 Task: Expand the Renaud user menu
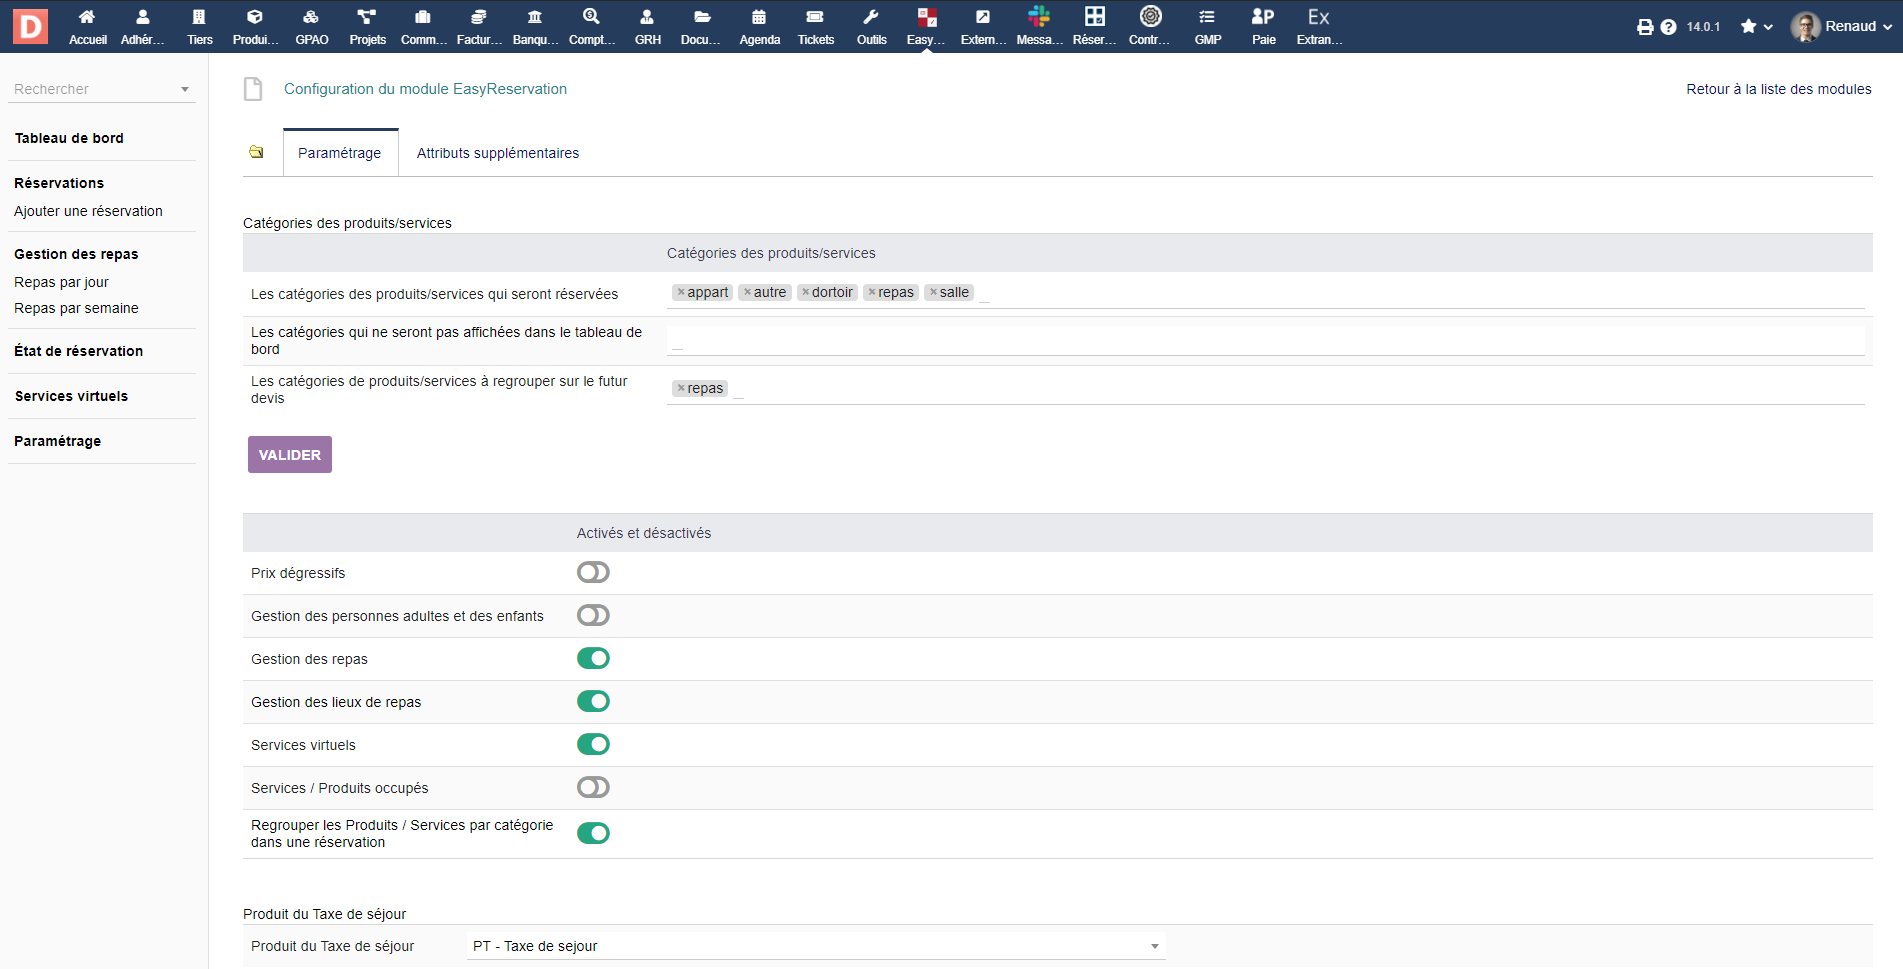tap(1841, 27)
